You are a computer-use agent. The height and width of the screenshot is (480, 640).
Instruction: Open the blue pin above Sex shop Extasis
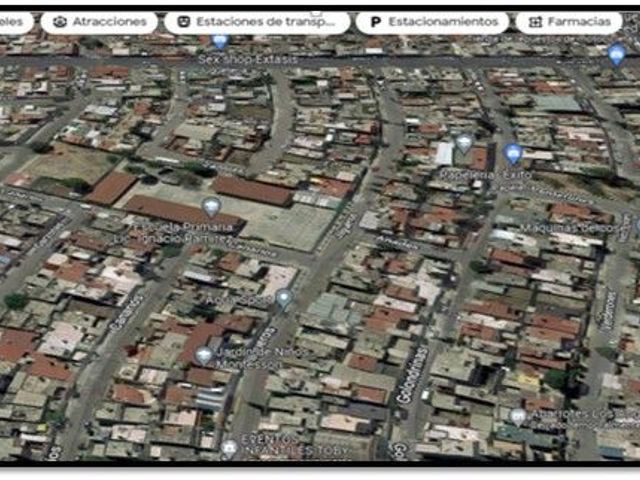point(220,42)
